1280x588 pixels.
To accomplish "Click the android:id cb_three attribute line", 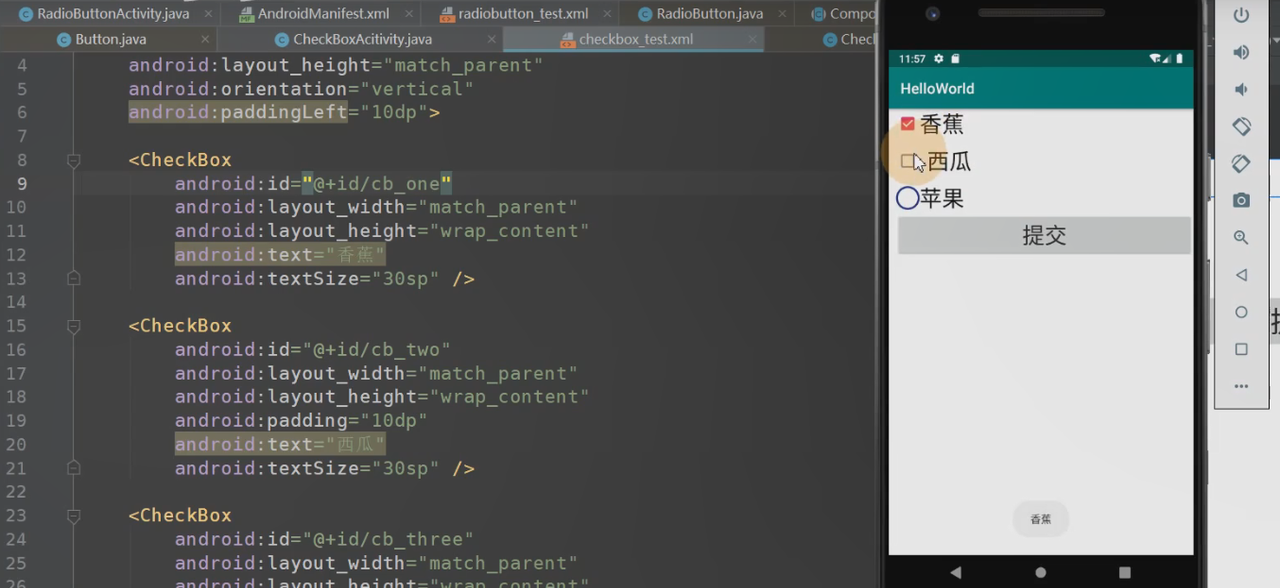I will (x=325, y=539).
